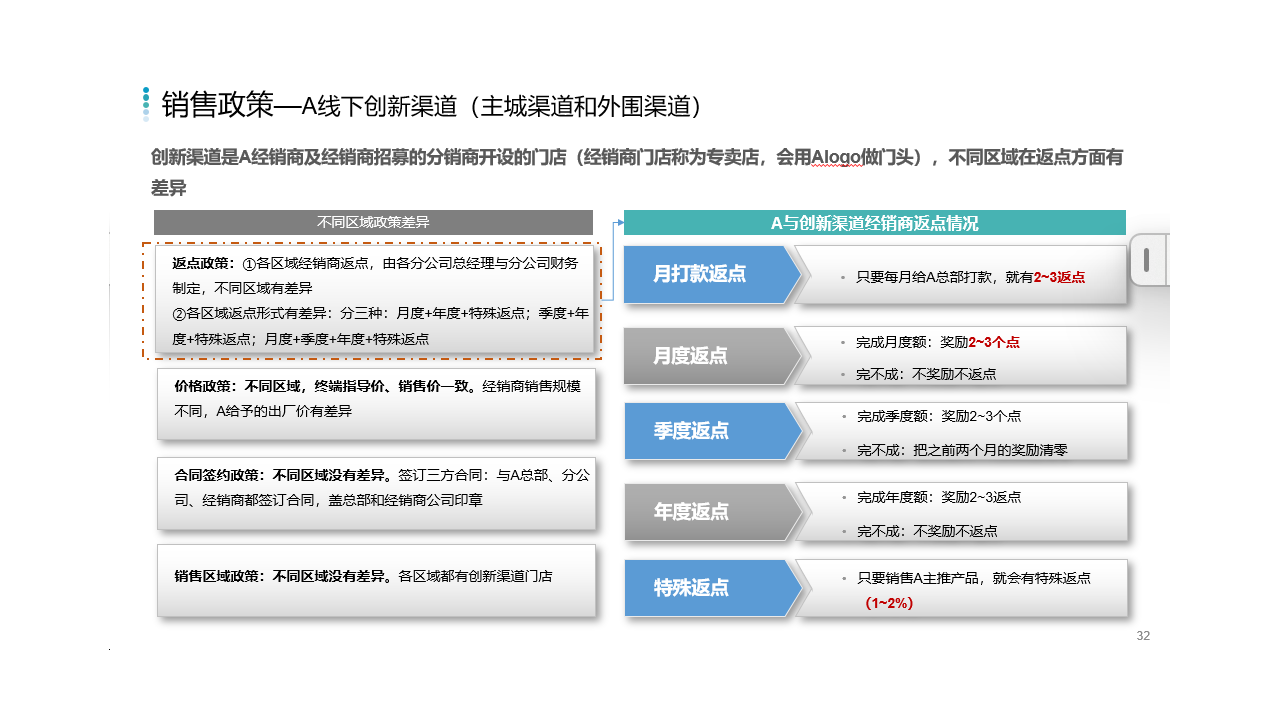Click the slide page number 32
The width and height of the screenshot is (1280, 720).
(1143, 636)
